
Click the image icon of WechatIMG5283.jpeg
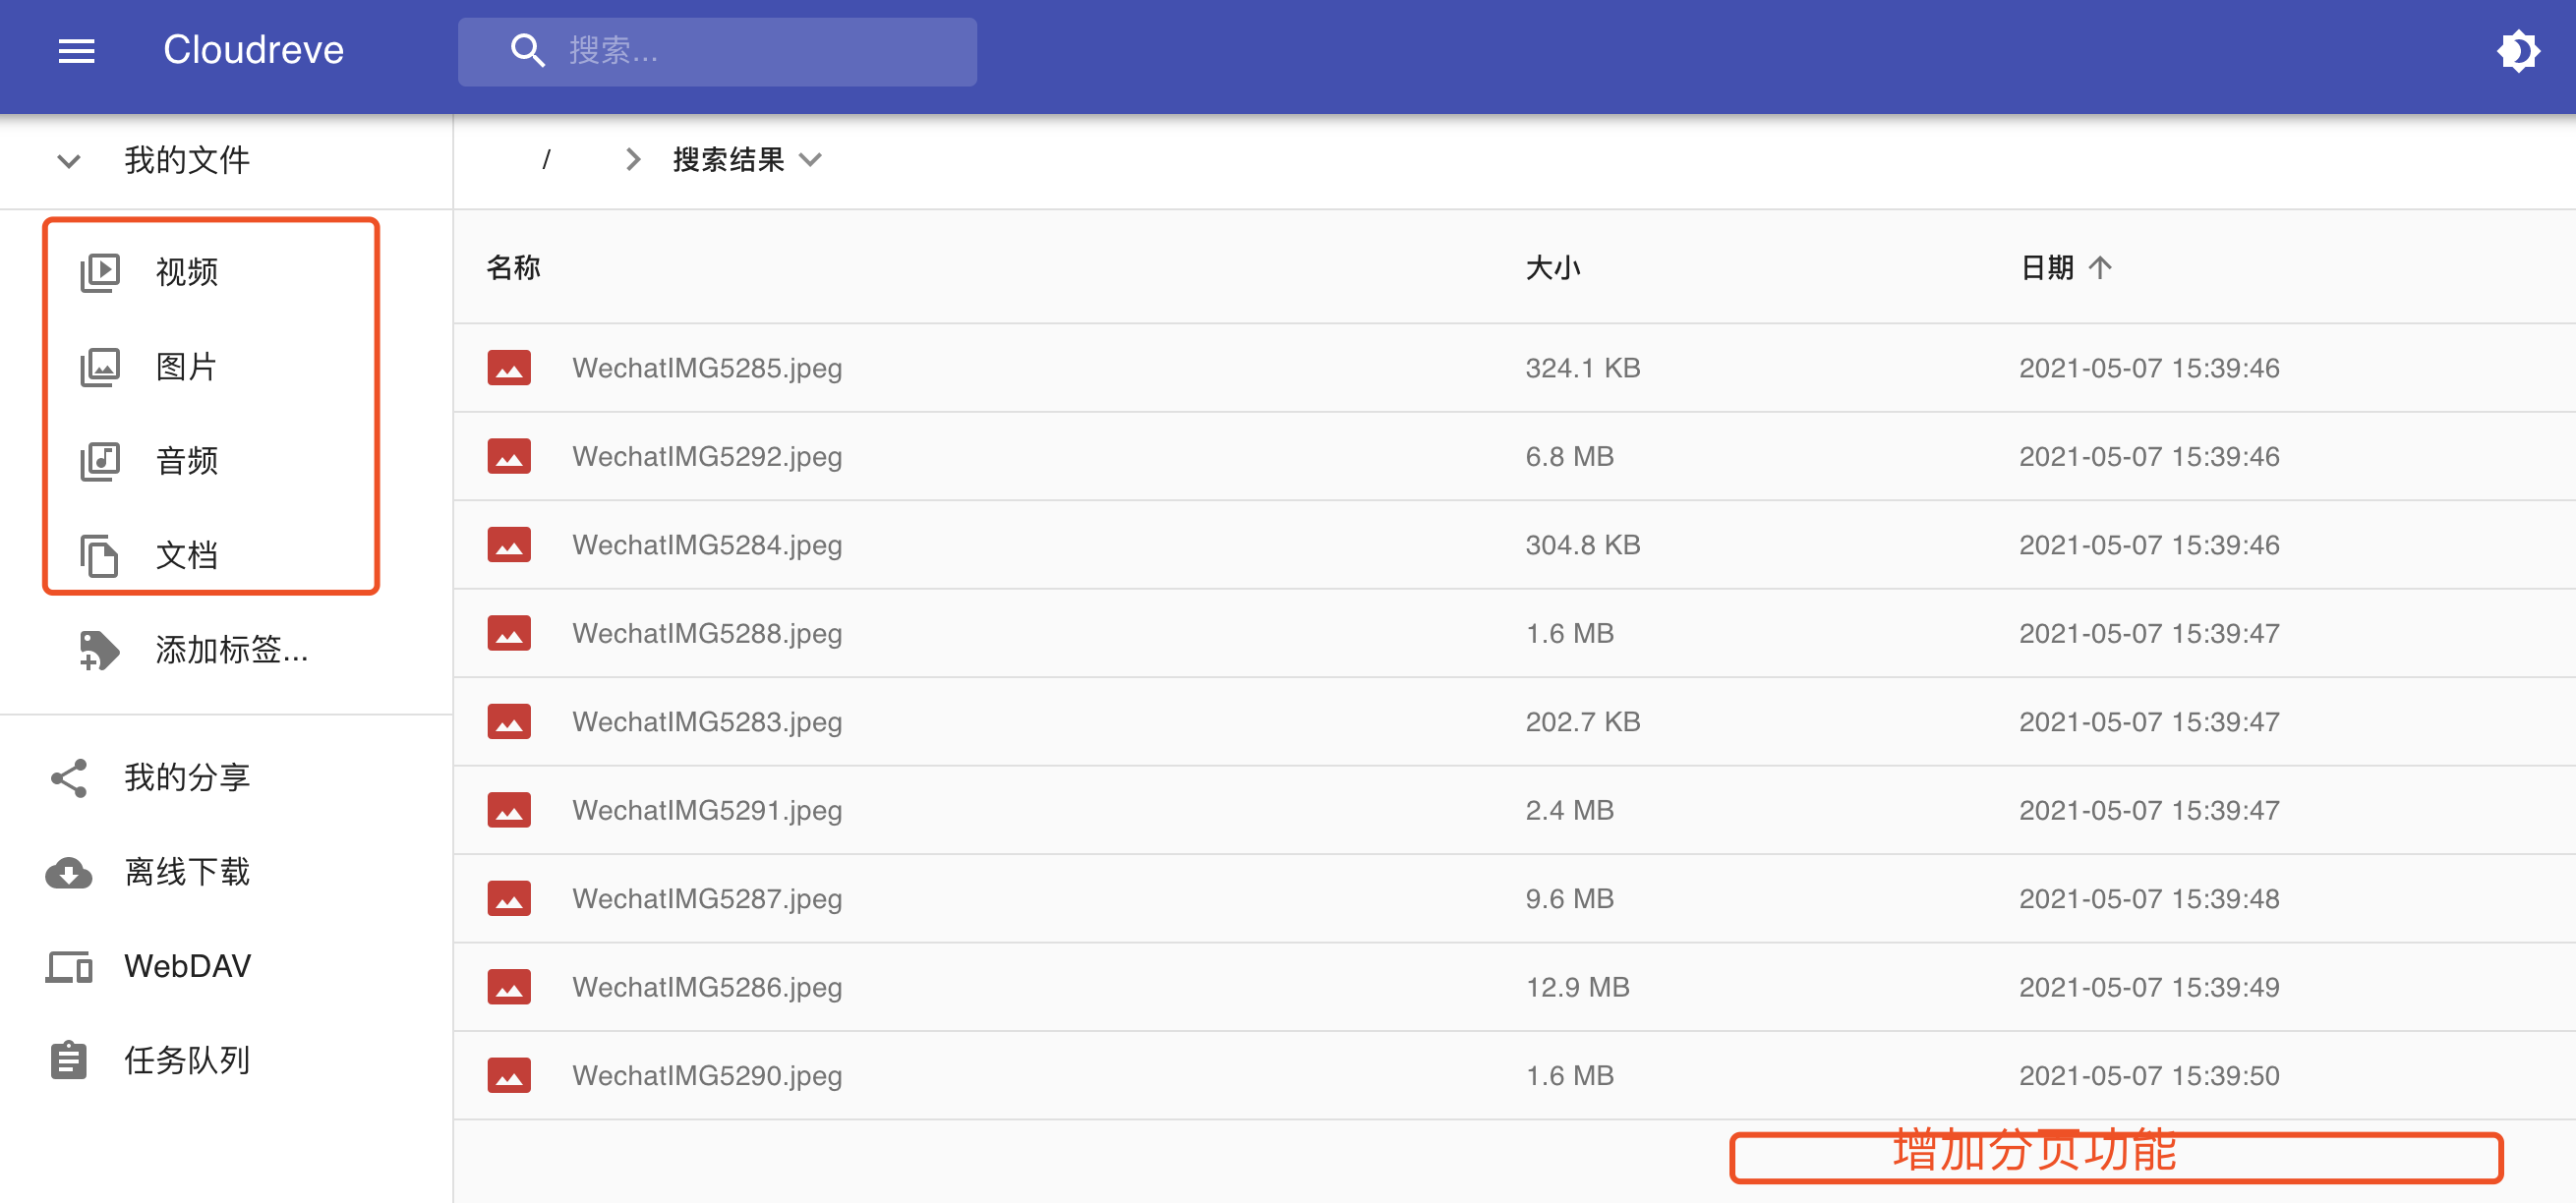pyautogui.click(x=509, y=722)
